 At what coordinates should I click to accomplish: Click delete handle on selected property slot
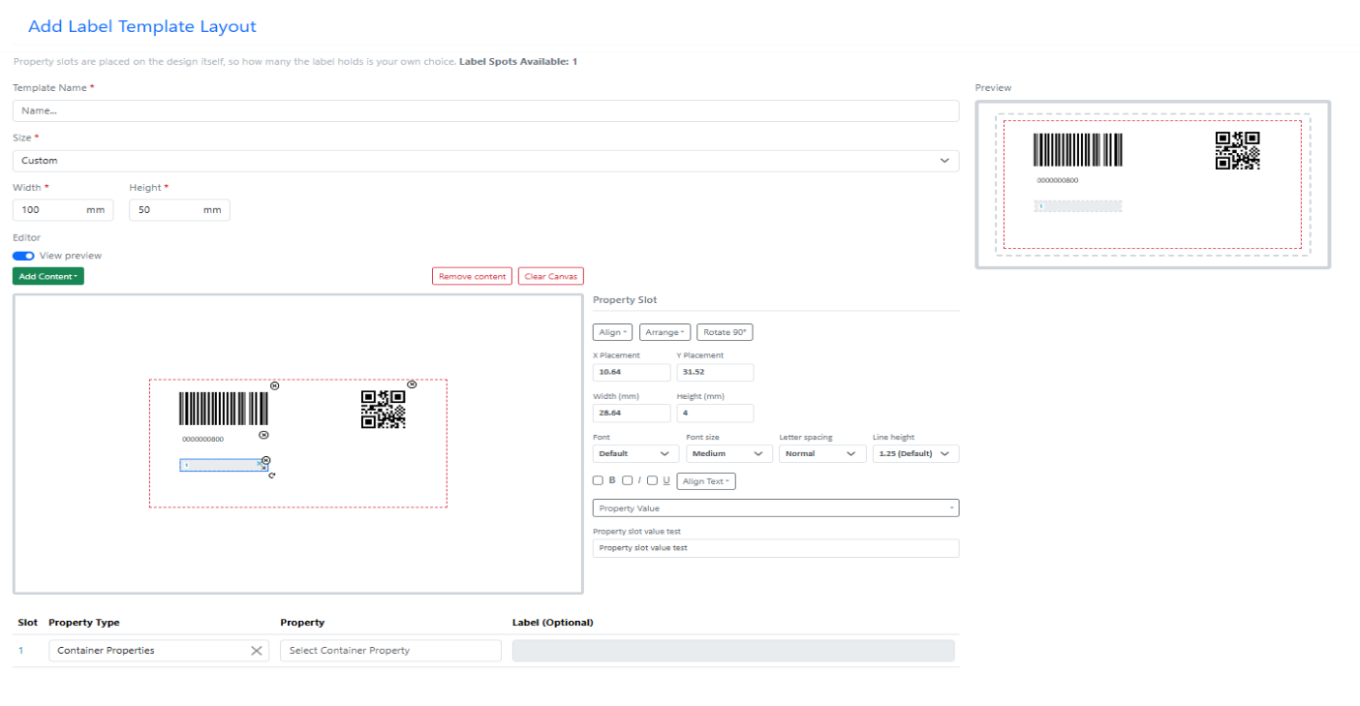[x=266, y=460]
